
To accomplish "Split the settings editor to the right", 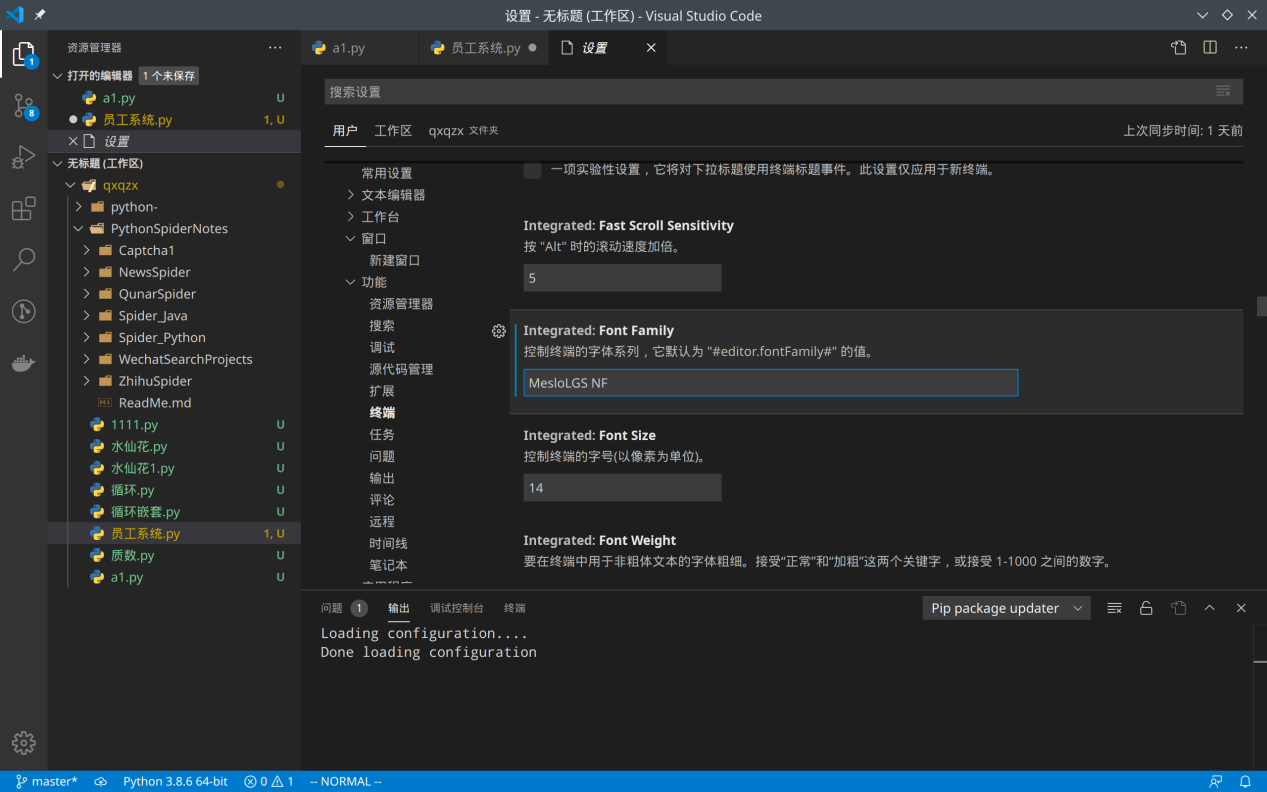I will (1210, 46).
